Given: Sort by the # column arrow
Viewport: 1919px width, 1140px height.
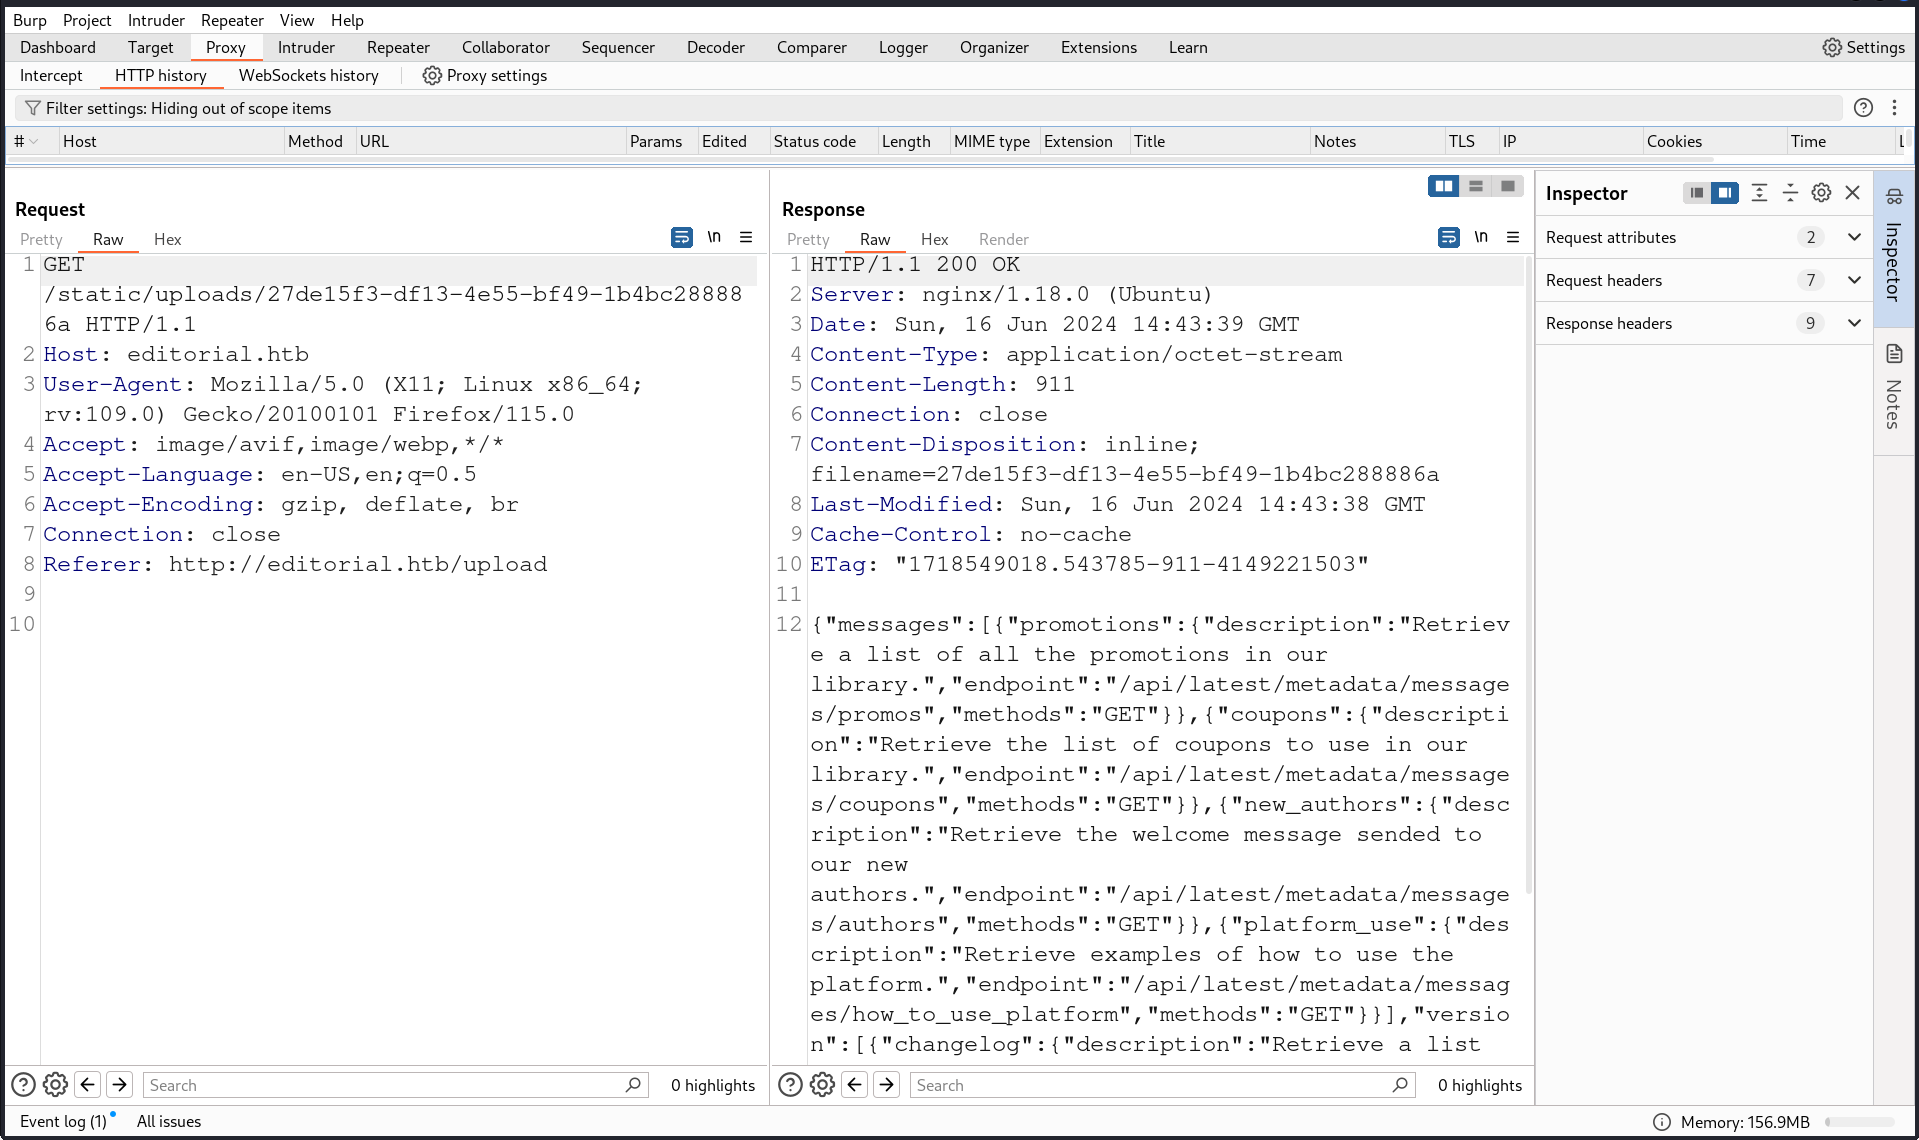Looking at the screenshot, I should [x=34, y=142].
